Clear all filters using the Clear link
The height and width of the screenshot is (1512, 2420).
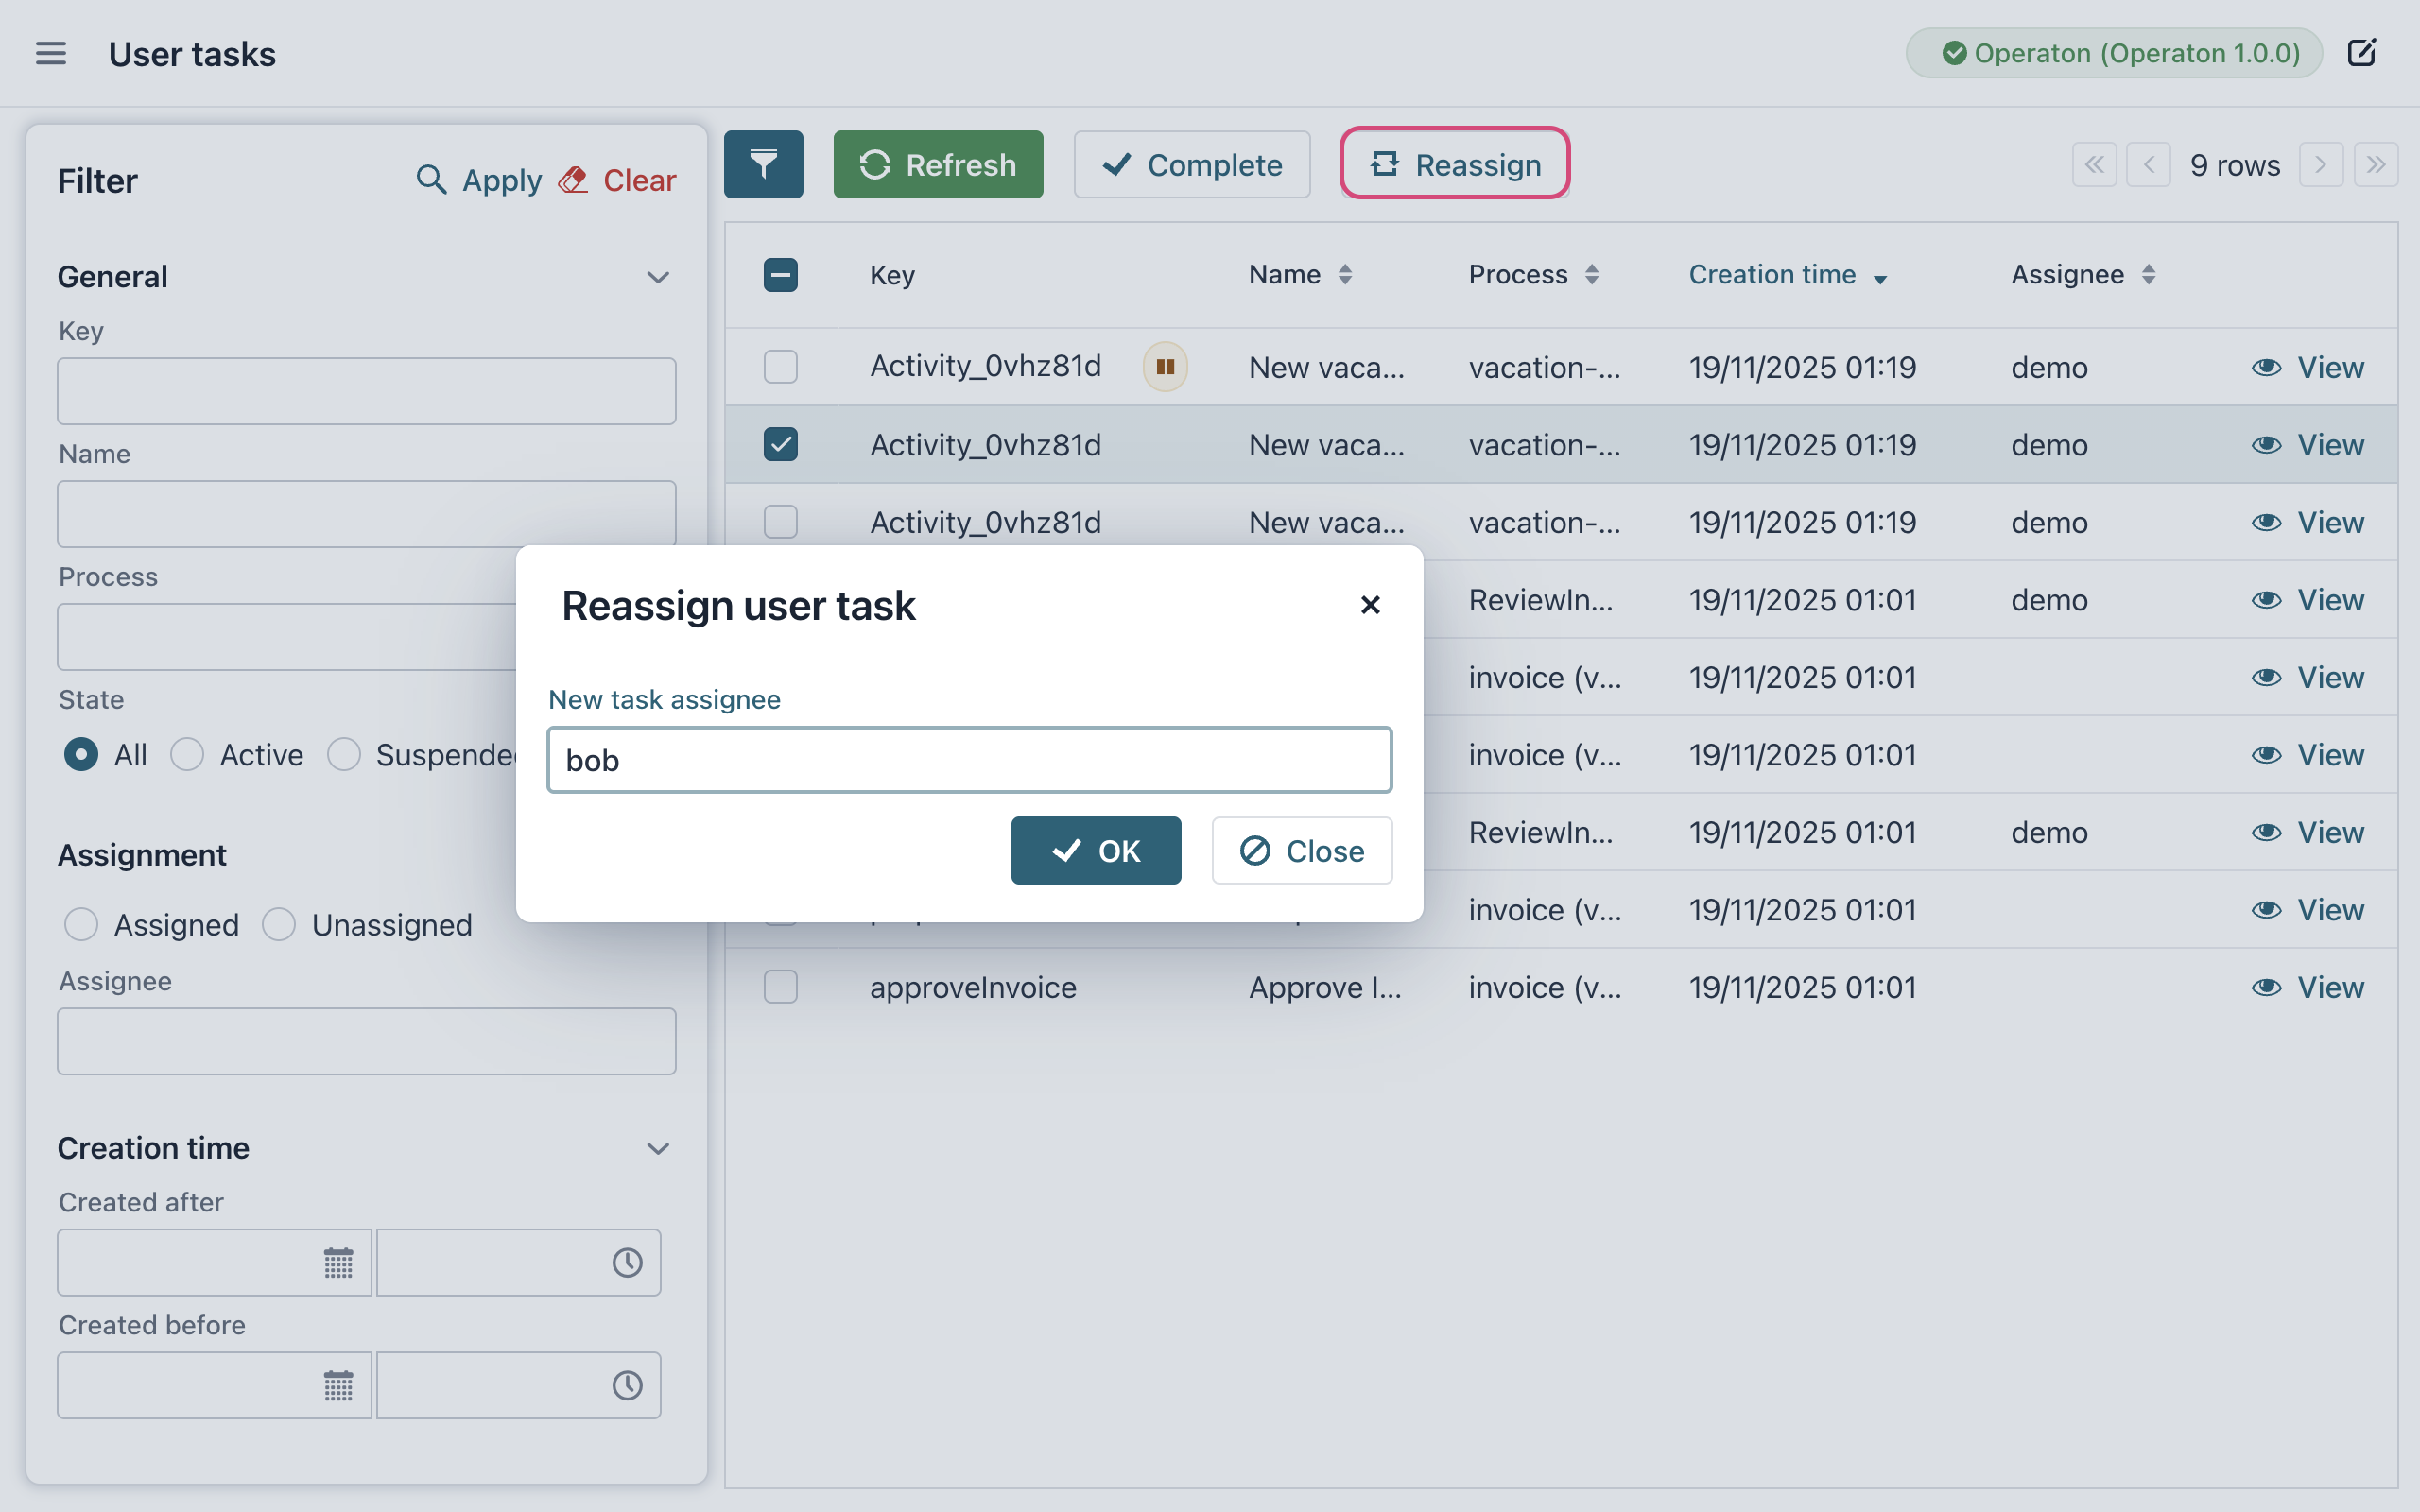pos(637,180)
